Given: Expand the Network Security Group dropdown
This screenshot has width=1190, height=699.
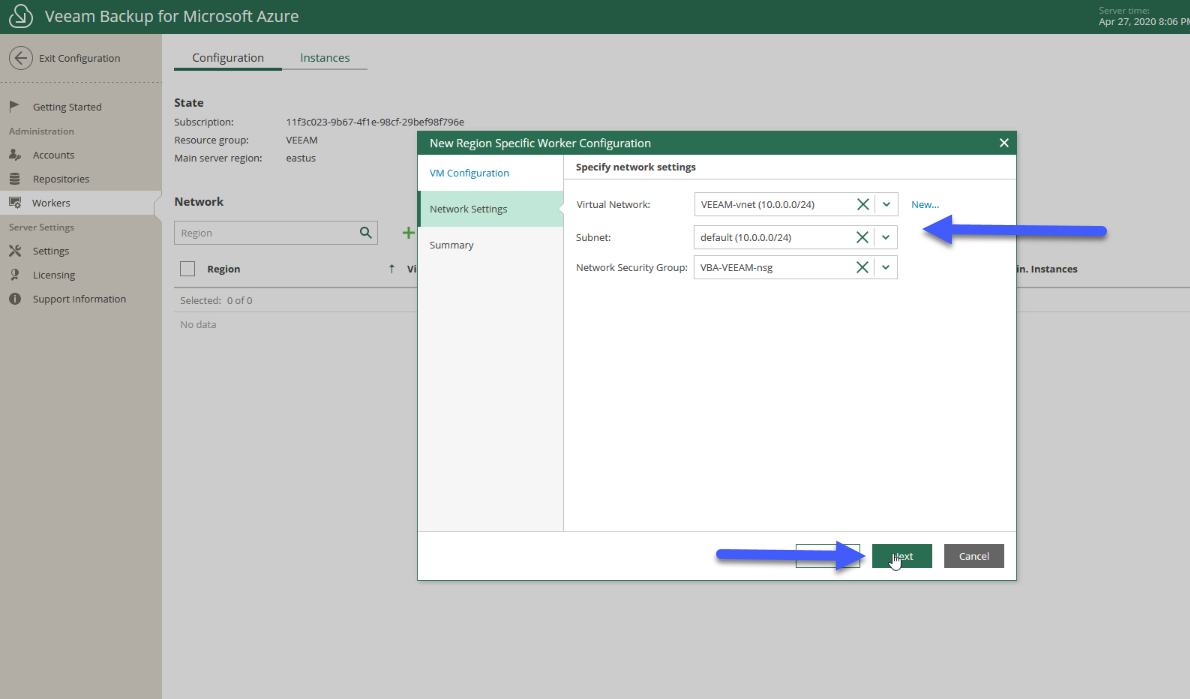Looking at the screenshot, I should tap(886, 267).
